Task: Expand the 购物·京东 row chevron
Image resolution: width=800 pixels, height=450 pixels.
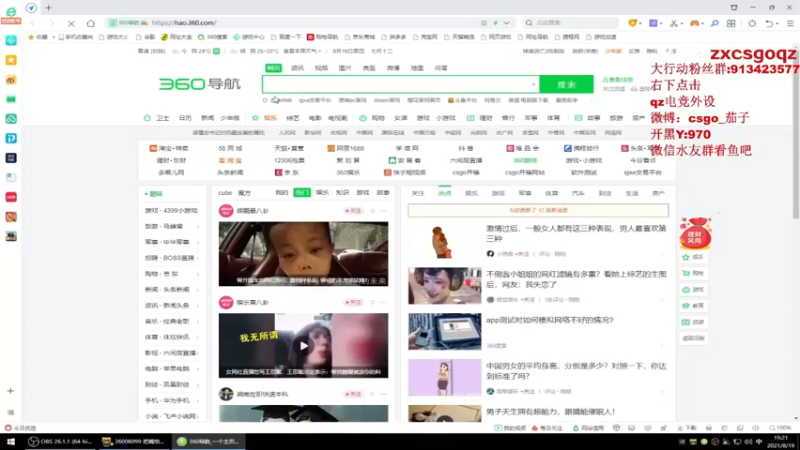Action: (198, 274)
